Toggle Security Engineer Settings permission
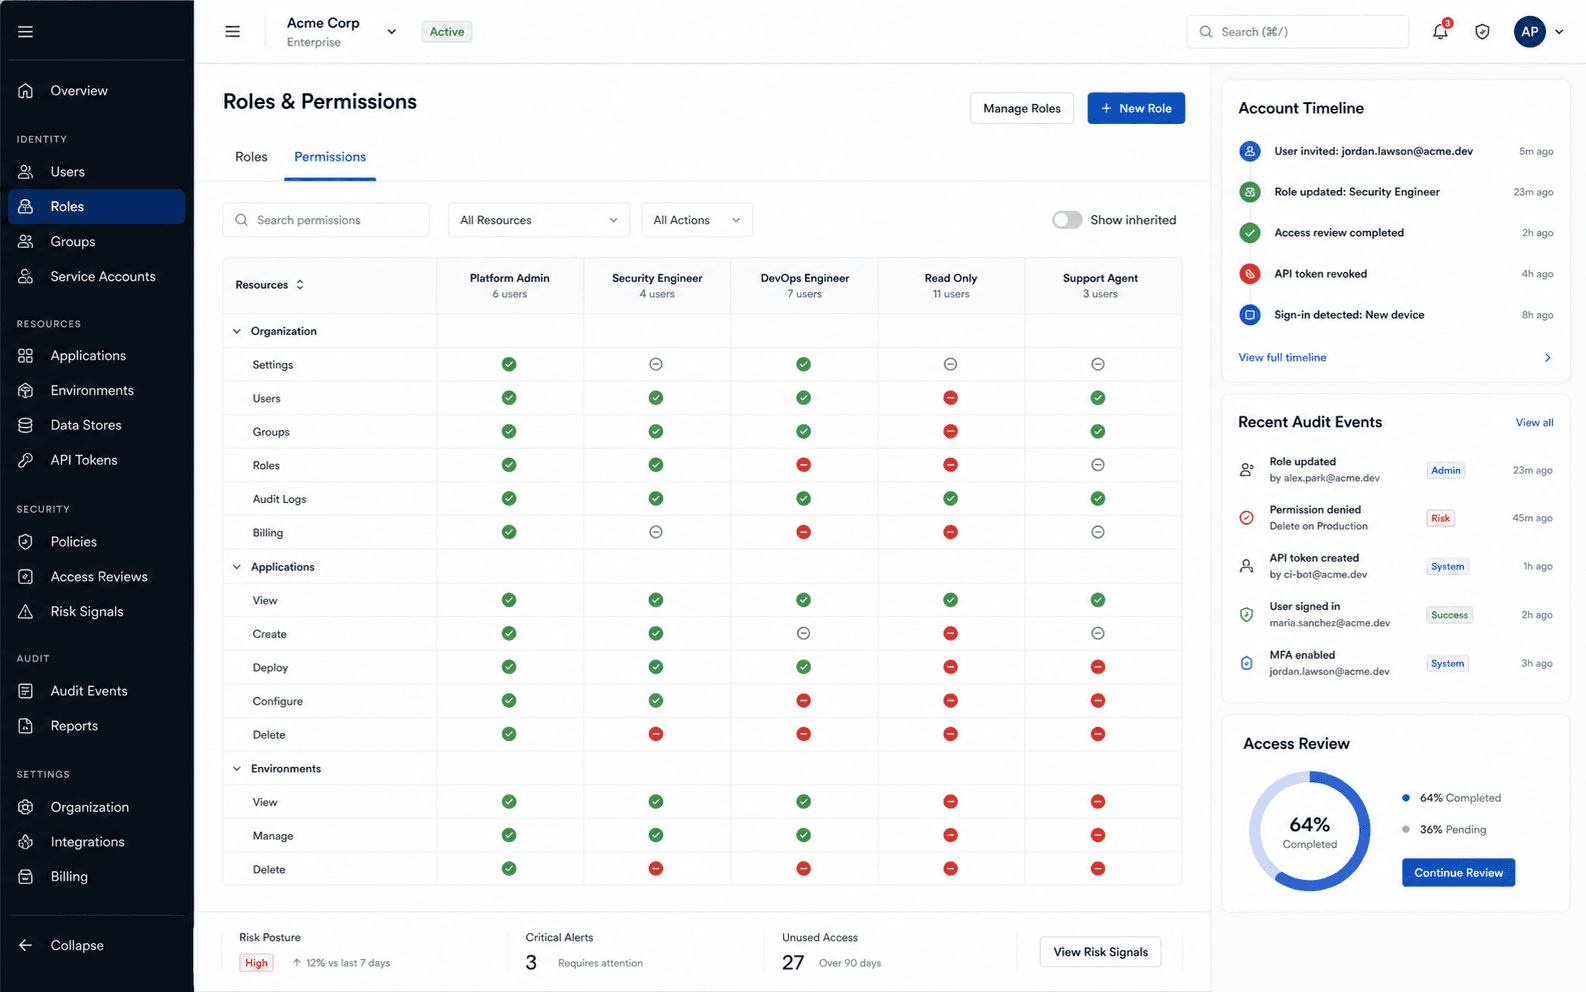Viewport: 1586px width, 992px height. (656, 365)
